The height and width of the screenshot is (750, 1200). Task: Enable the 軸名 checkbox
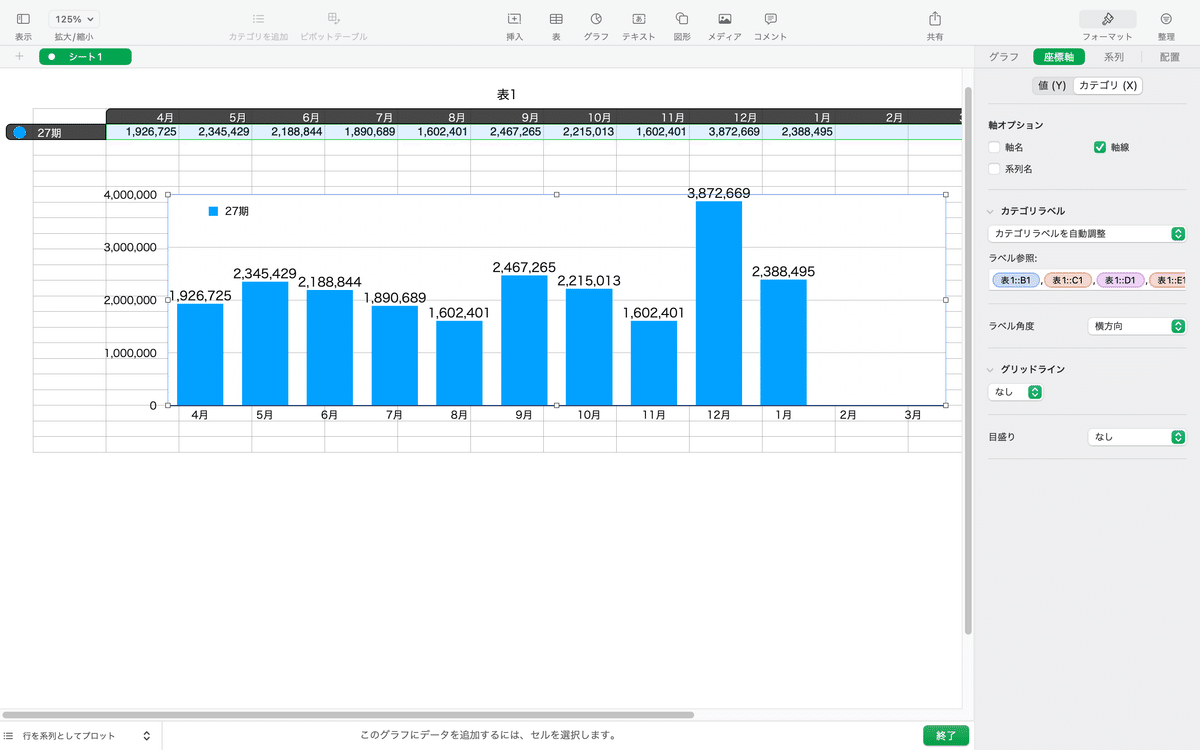pyautogui.click(x=994, y=147)
